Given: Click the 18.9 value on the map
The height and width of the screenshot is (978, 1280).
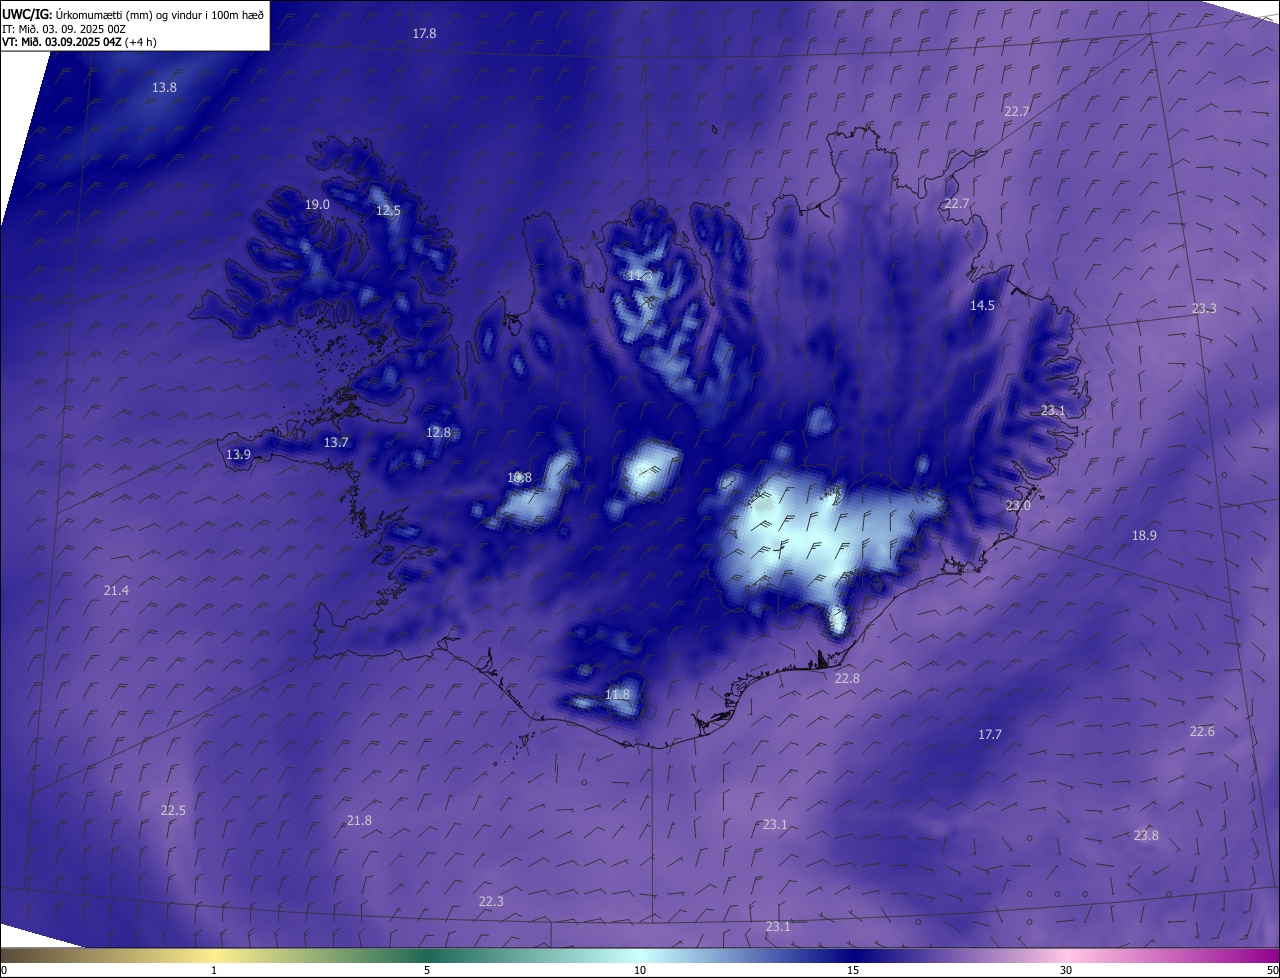Looking at the screenshot, I should click(x=1144, y=536).
